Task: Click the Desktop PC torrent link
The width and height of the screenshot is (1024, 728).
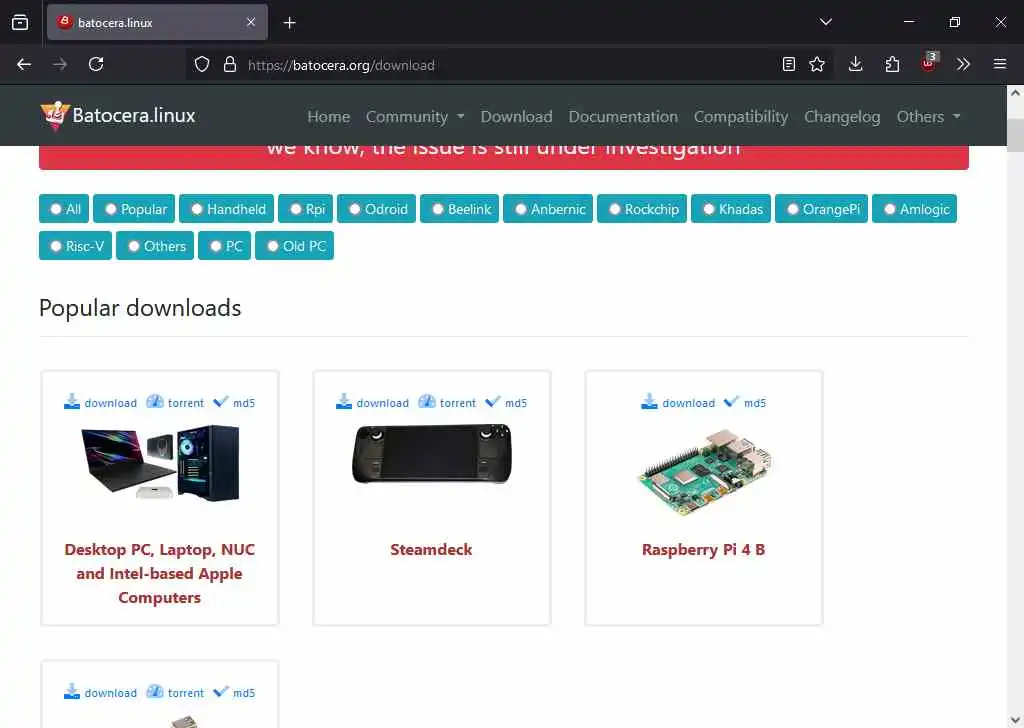Action: (x=175, y=402)
